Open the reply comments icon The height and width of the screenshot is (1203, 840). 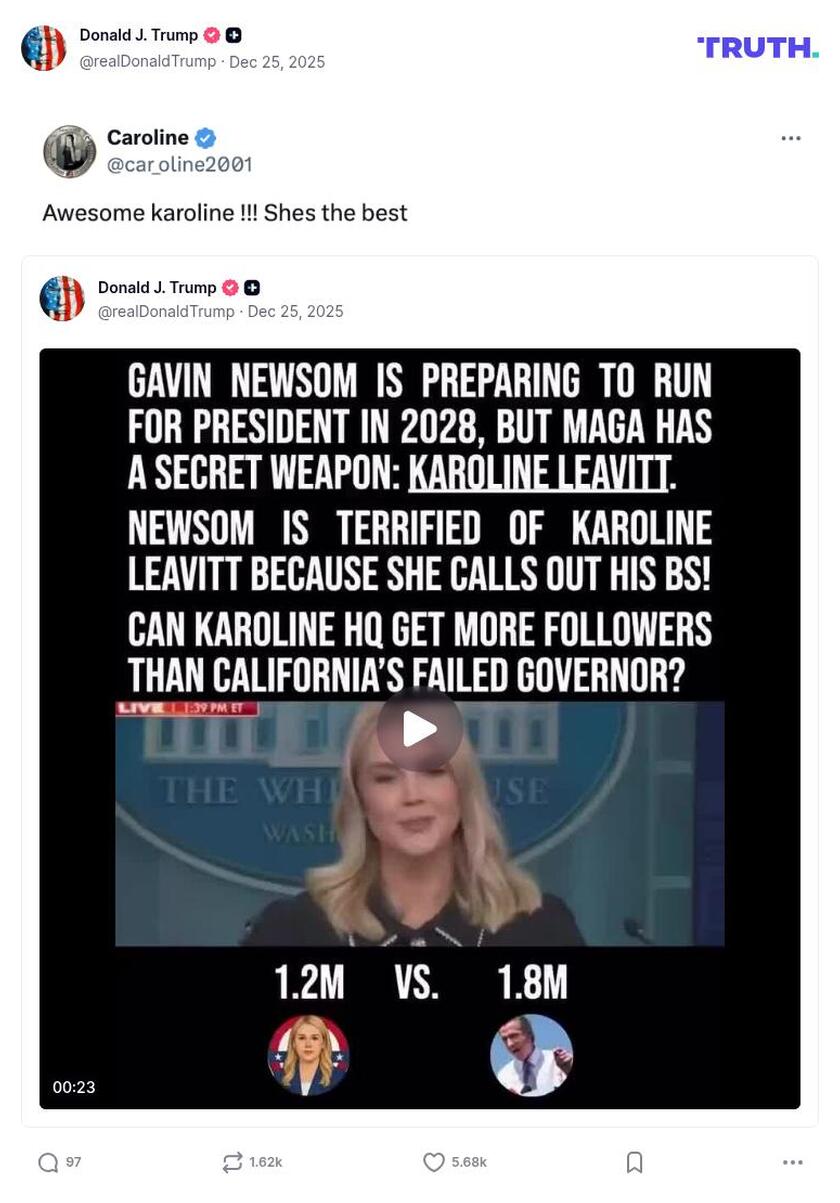click(48, 1162)
